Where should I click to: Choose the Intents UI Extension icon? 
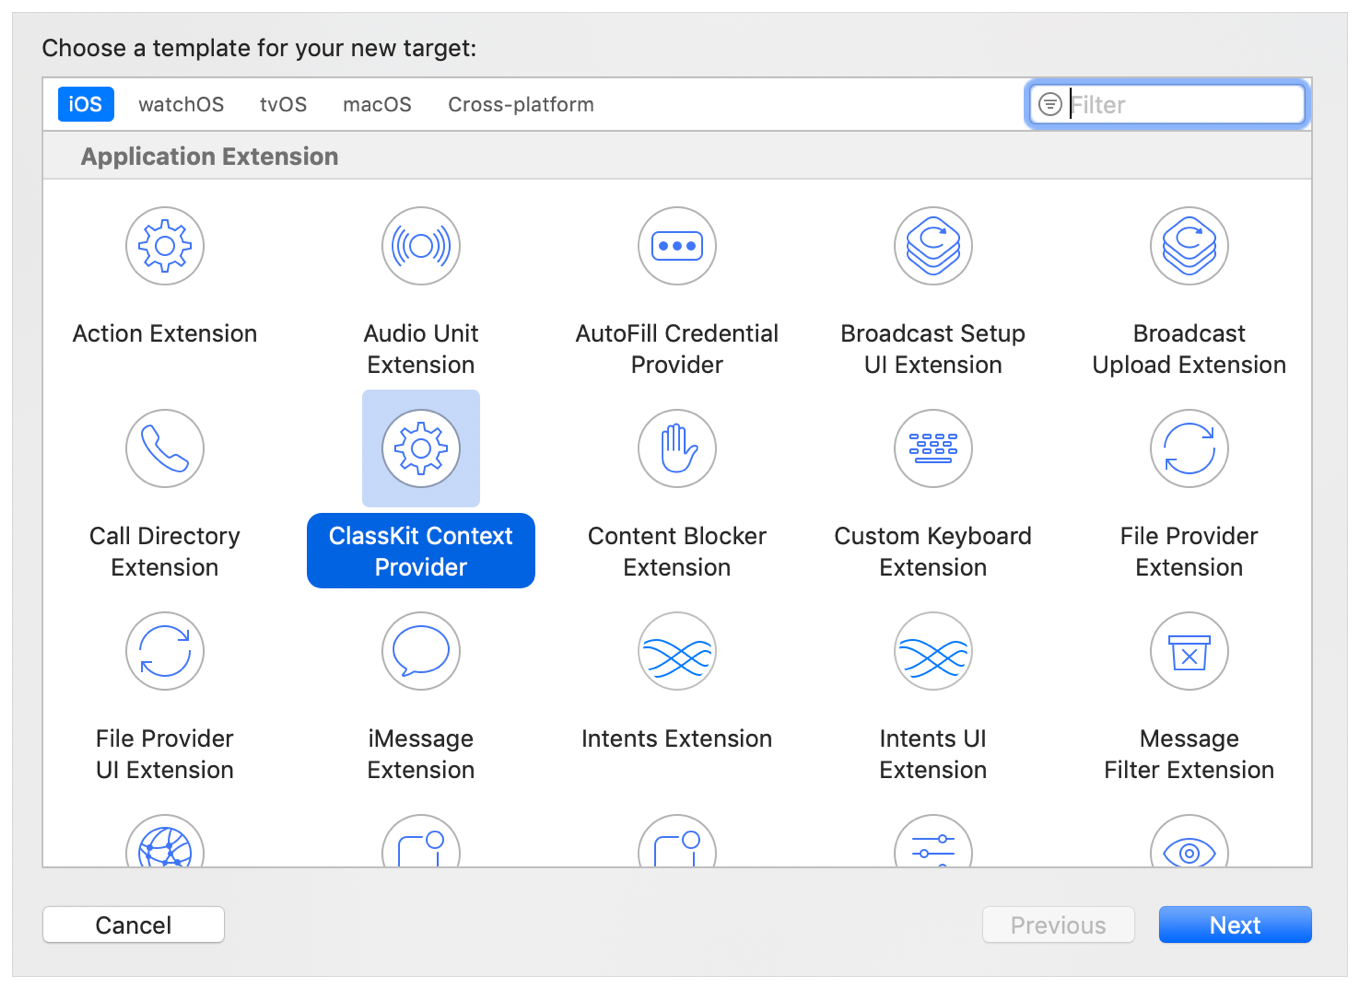[x=933, y=651]
